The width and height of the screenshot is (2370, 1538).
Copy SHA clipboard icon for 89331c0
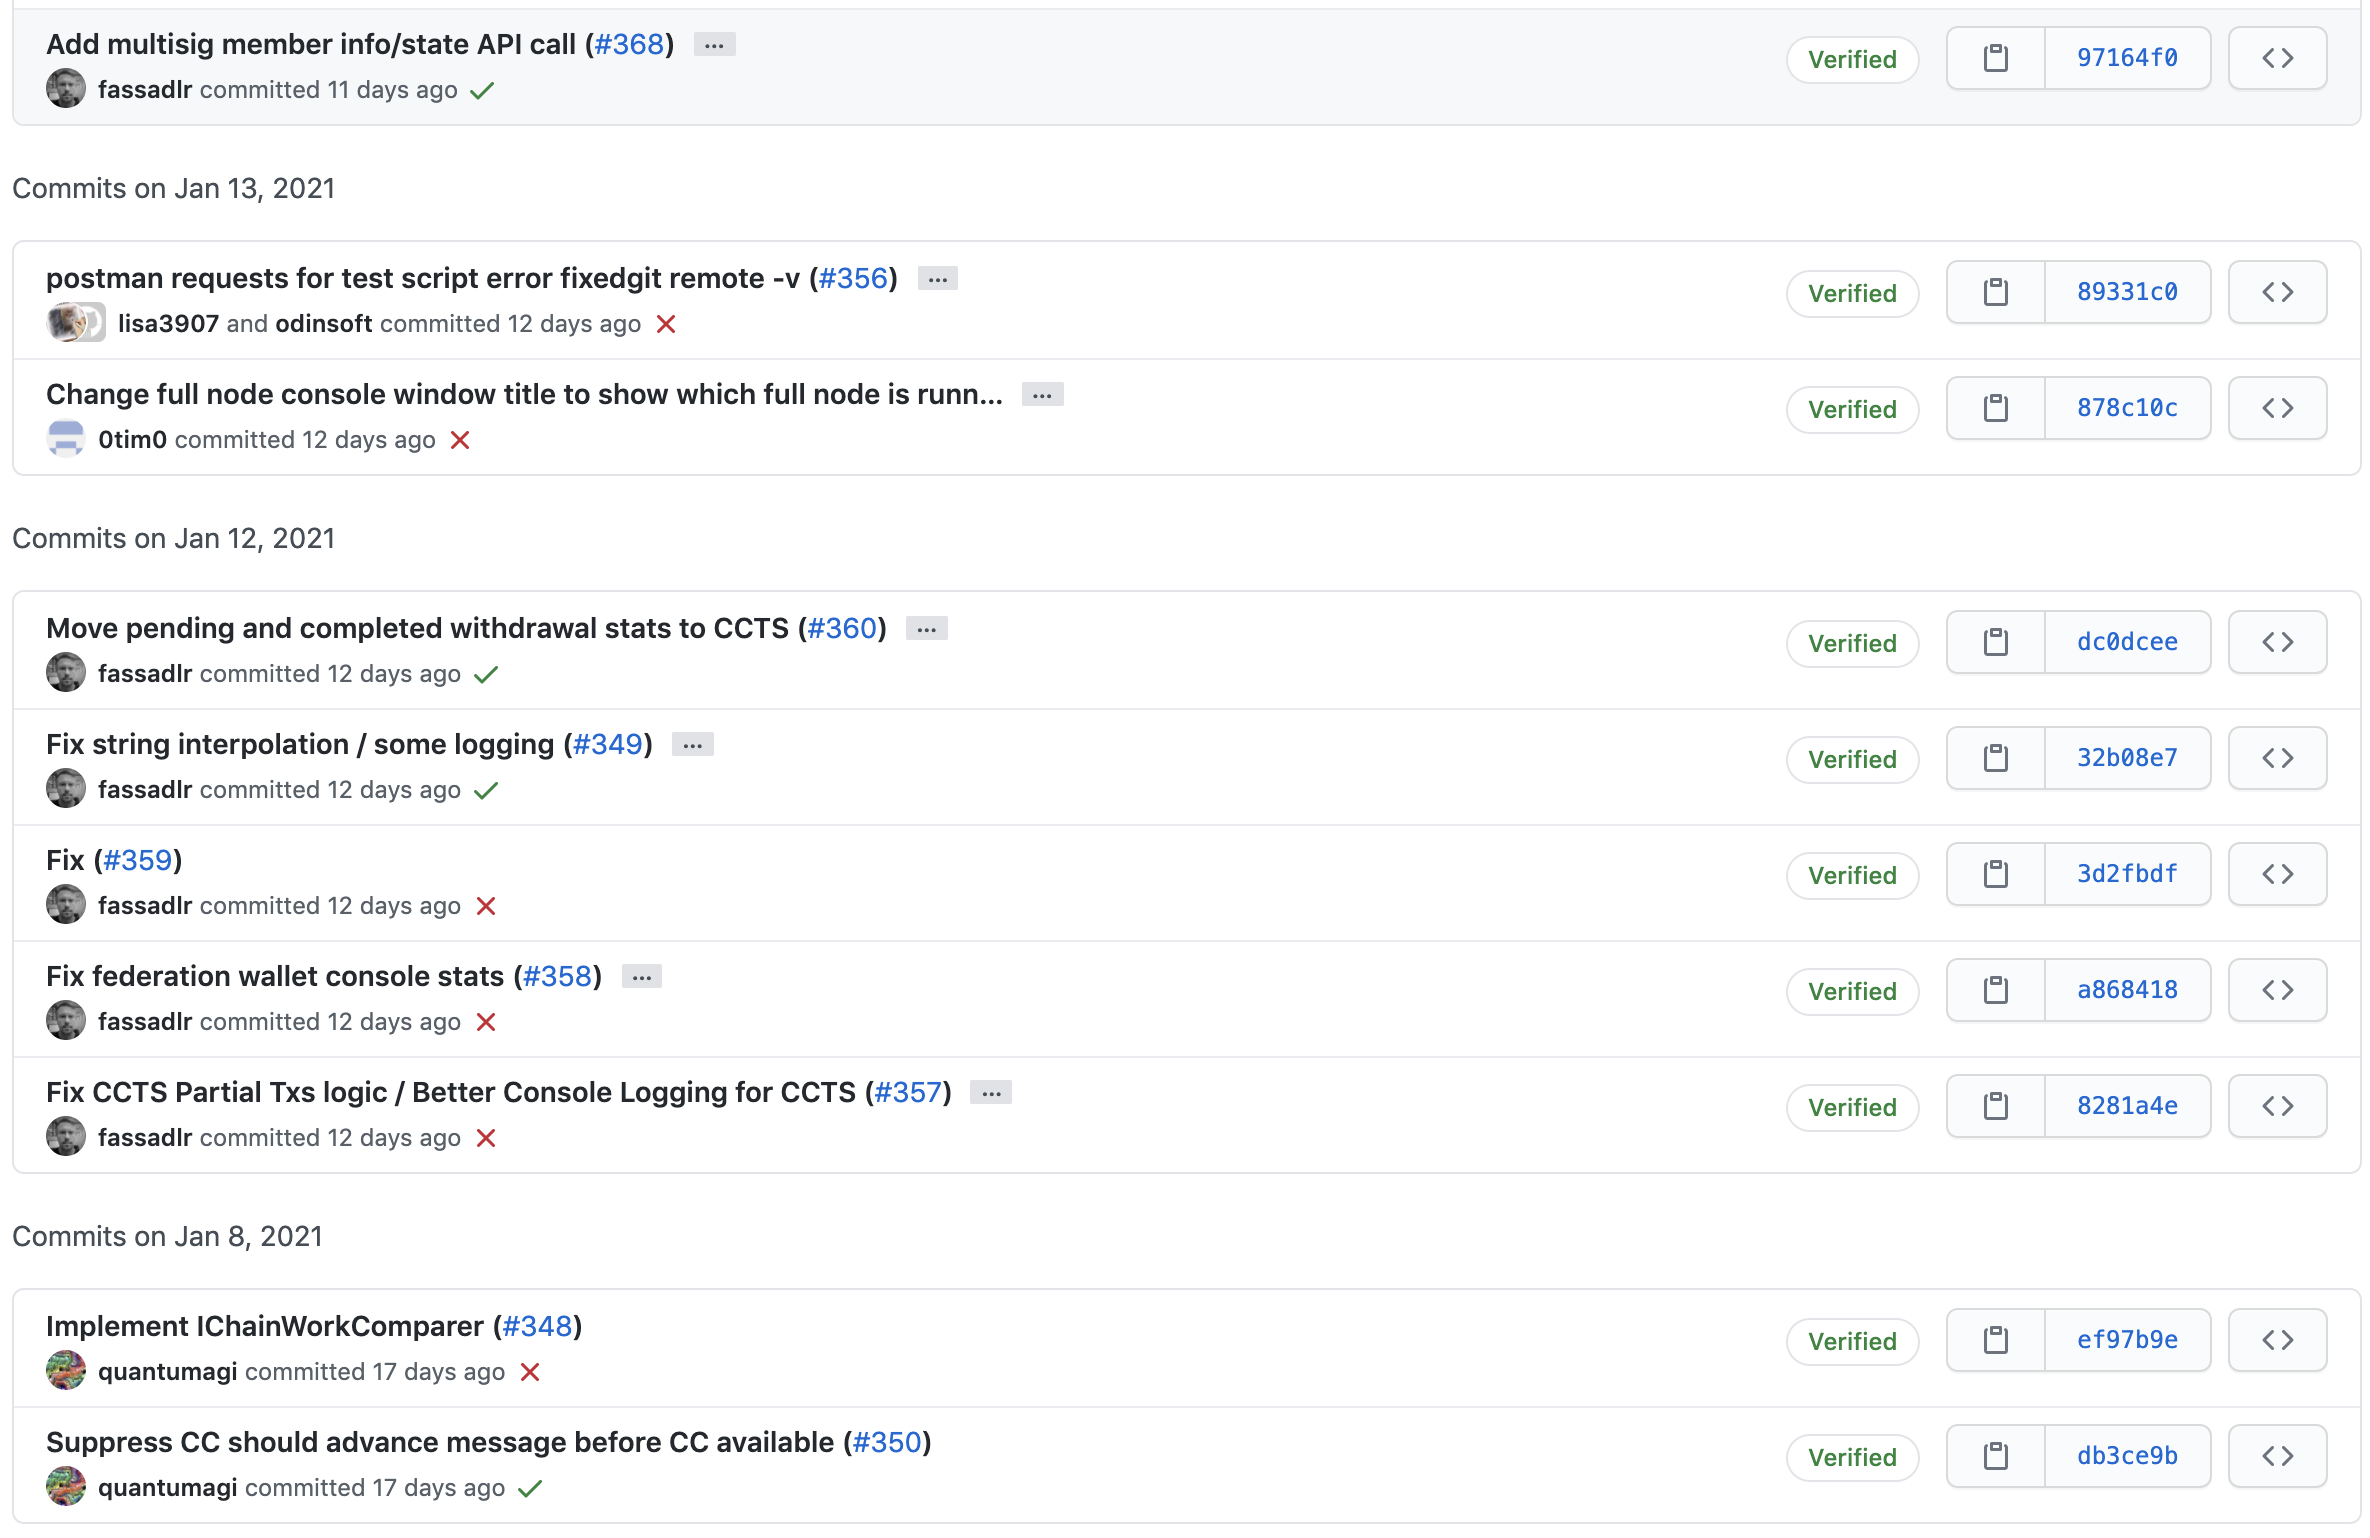coord(1995,292)
